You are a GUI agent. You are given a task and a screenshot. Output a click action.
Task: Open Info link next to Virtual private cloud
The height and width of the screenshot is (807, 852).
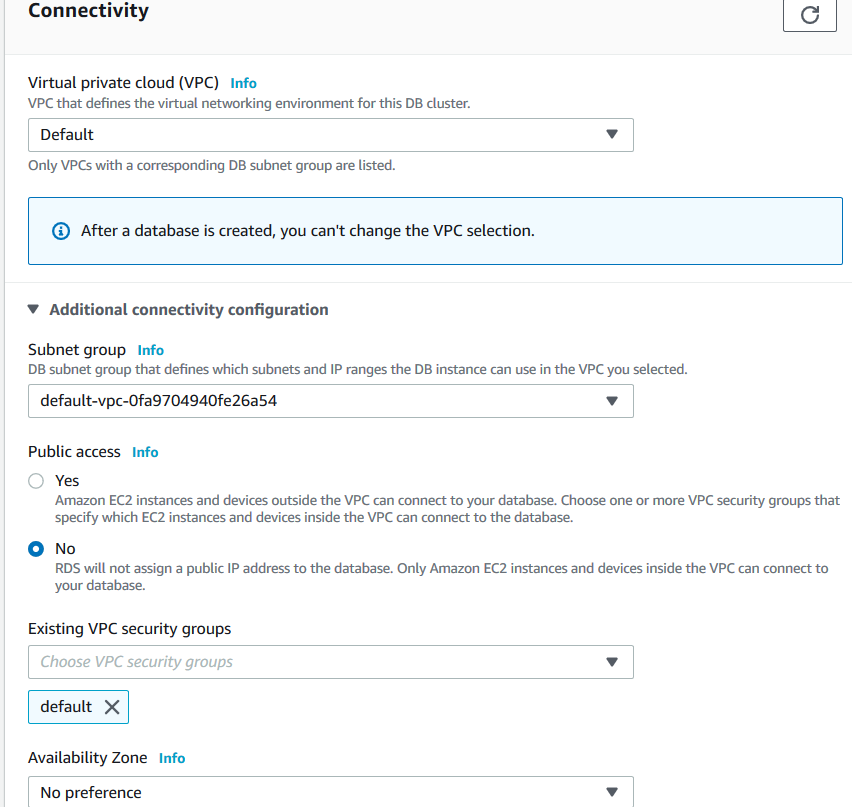coord(243,83)
